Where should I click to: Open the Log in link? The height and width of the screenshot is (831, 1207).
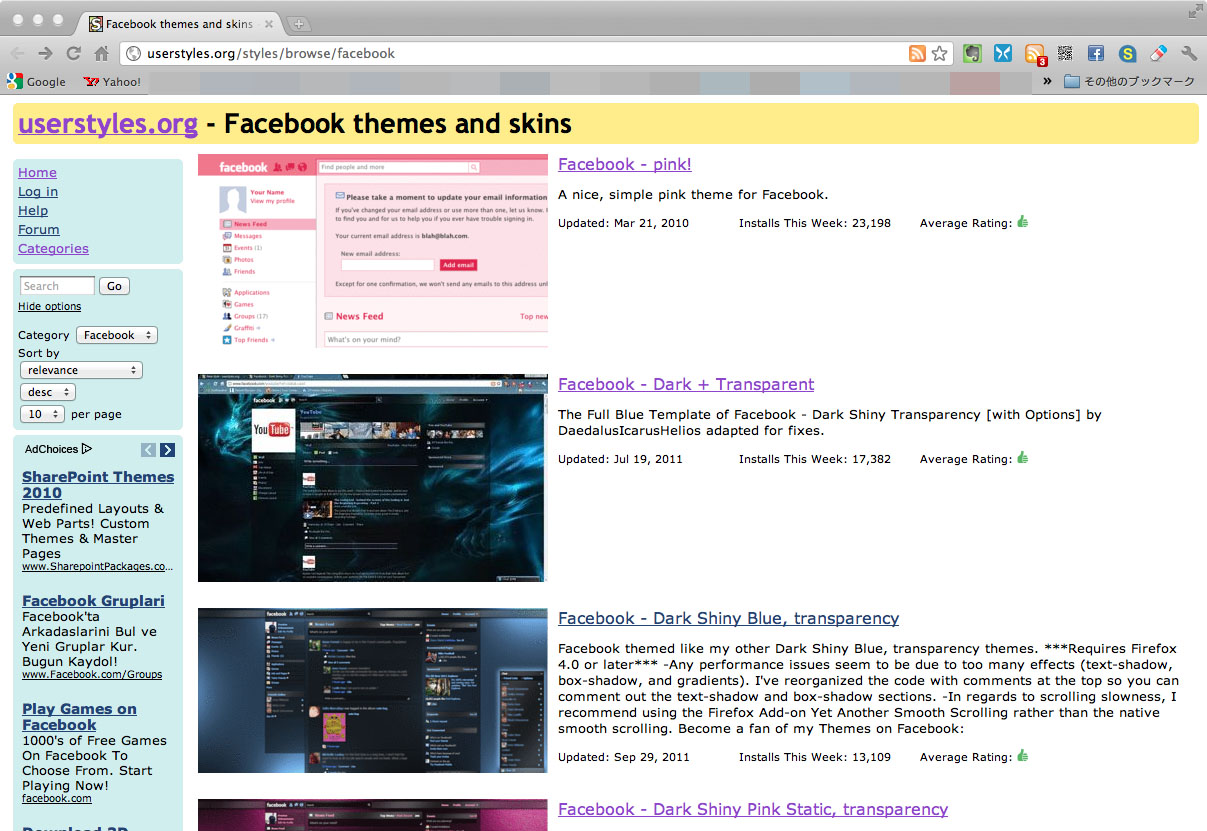point(38,191)
